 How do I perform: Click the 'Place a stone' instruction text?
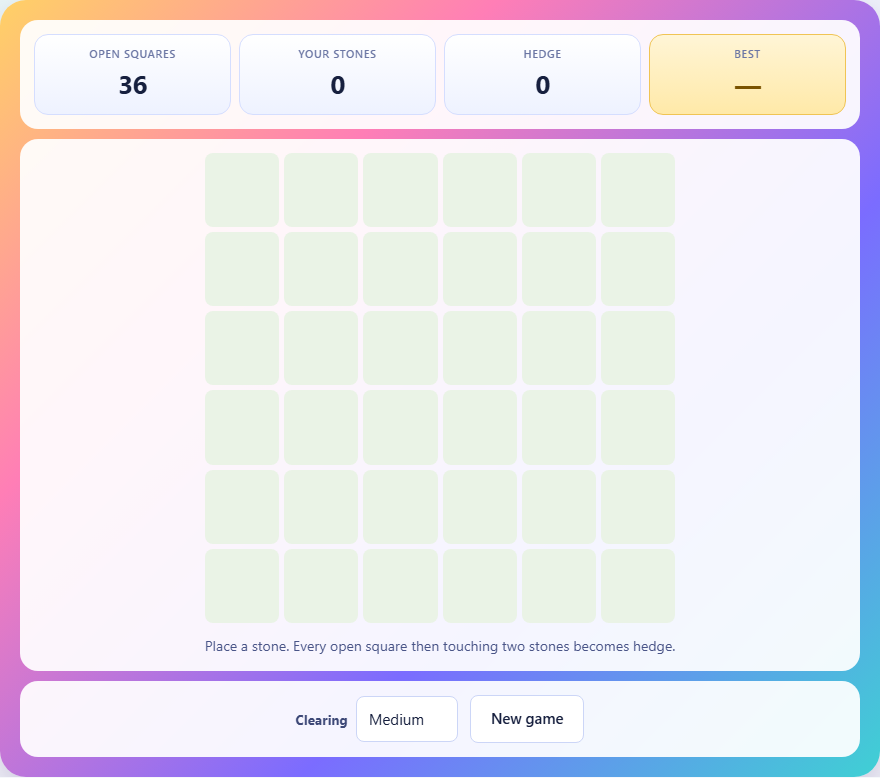(440, 647)
